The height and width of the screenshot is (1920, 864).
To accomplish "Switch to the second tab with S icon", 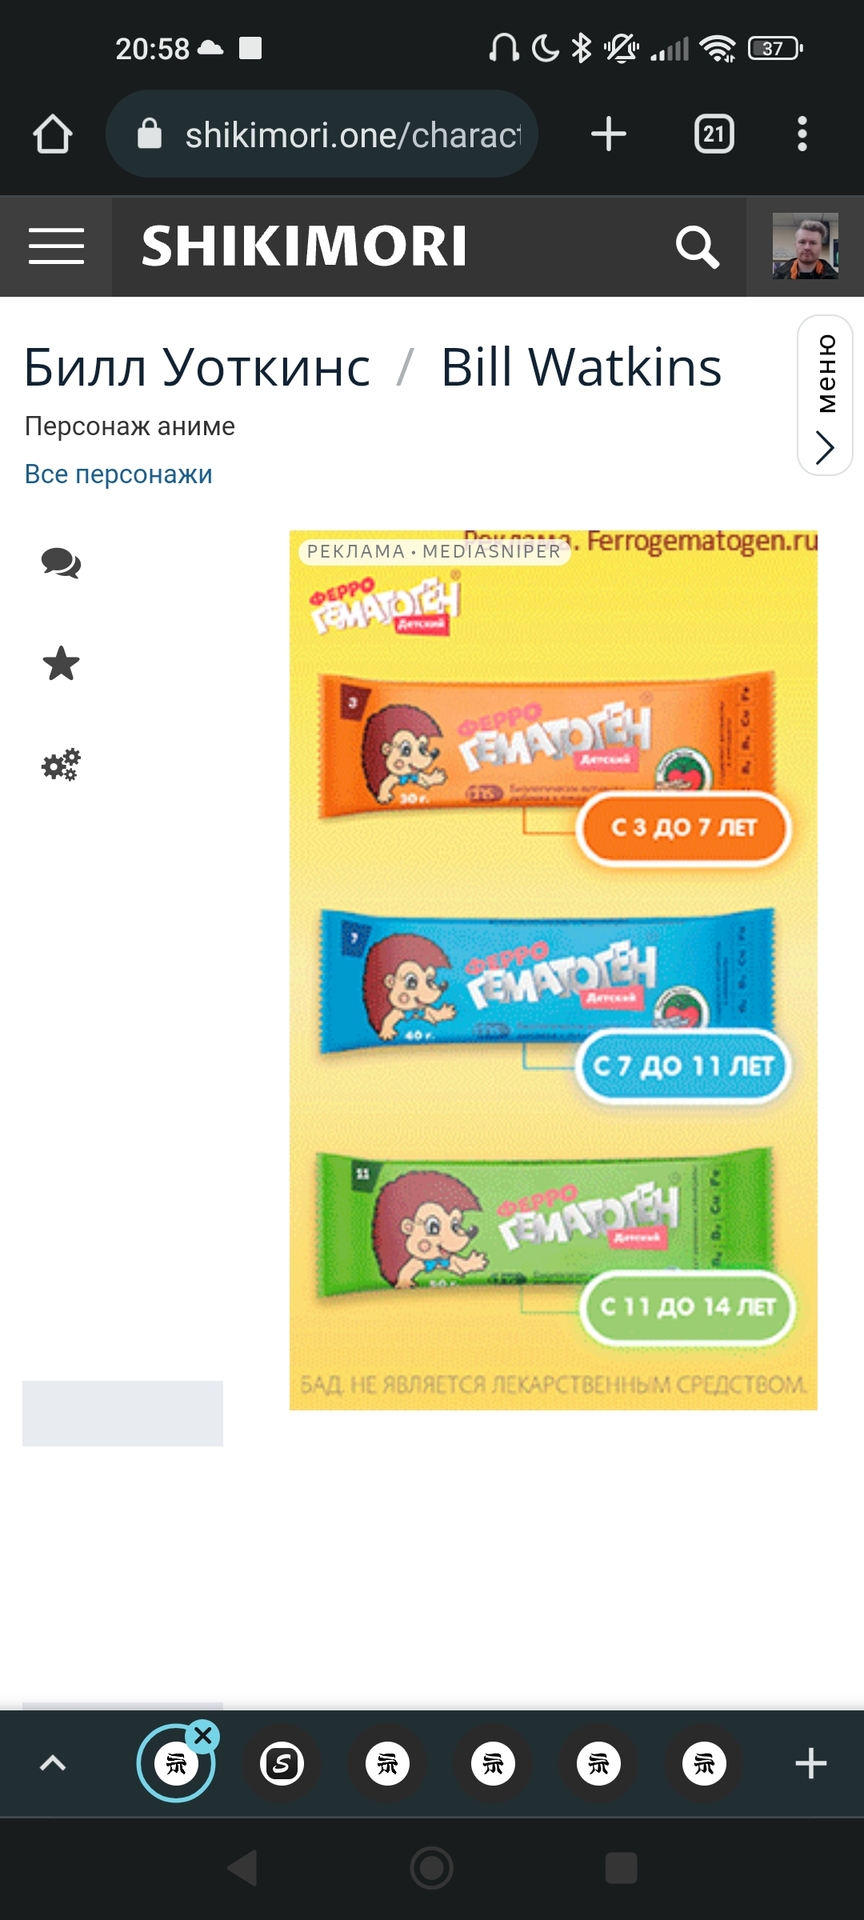I will pyautogui.click(x=282, y=1764).
